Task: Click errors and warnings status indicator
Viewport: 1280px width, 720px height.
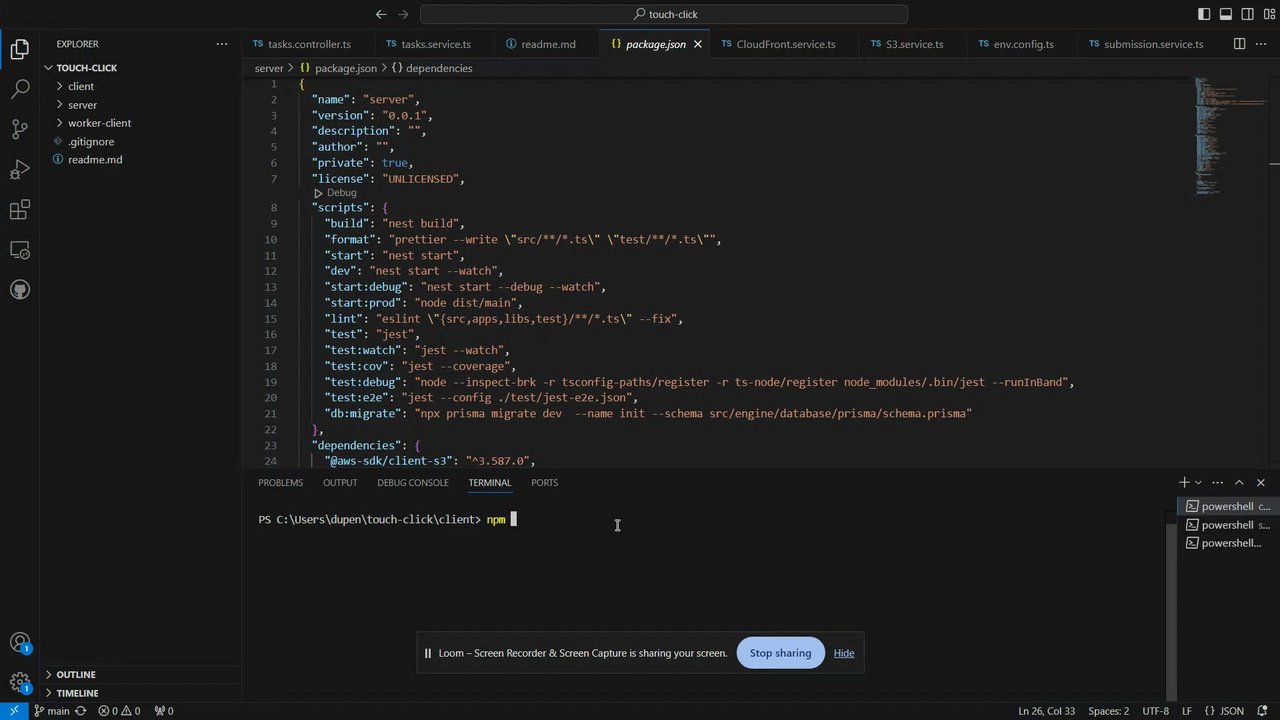Action: [x=121, y=711]
